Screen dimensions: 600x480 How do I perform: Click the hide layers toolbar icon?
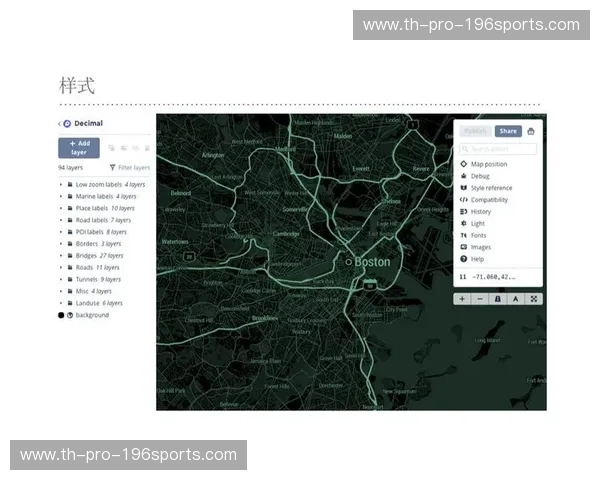(x=135, y=148)
